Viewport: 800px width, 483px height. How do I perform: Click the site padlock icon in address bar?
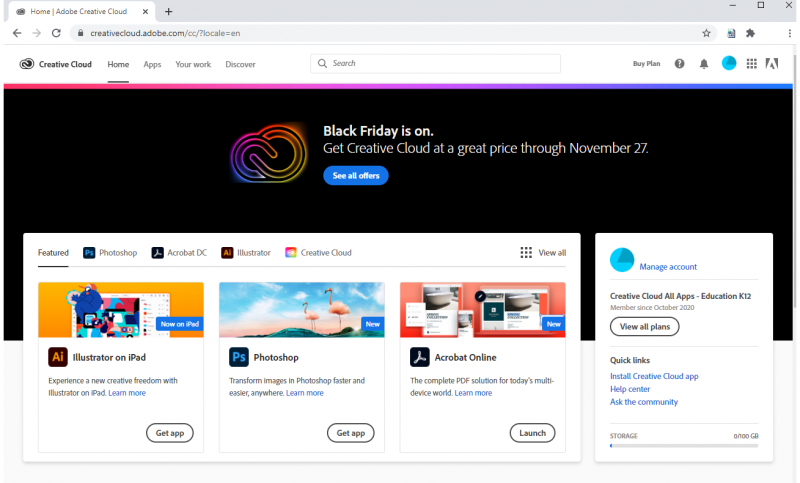pos(80,33)
